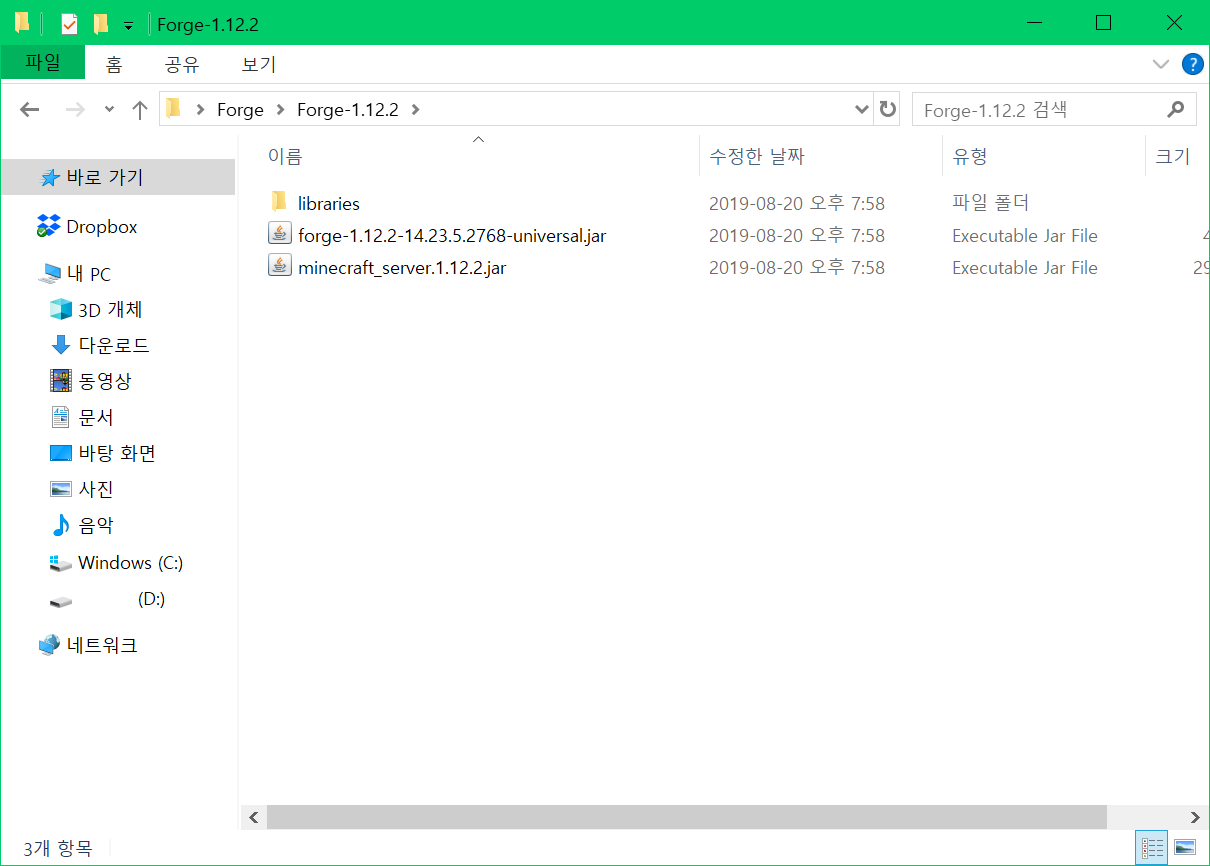Click the Properties quick access toolbar icon
Screen dimensions: 1210x866
point(69,24)
